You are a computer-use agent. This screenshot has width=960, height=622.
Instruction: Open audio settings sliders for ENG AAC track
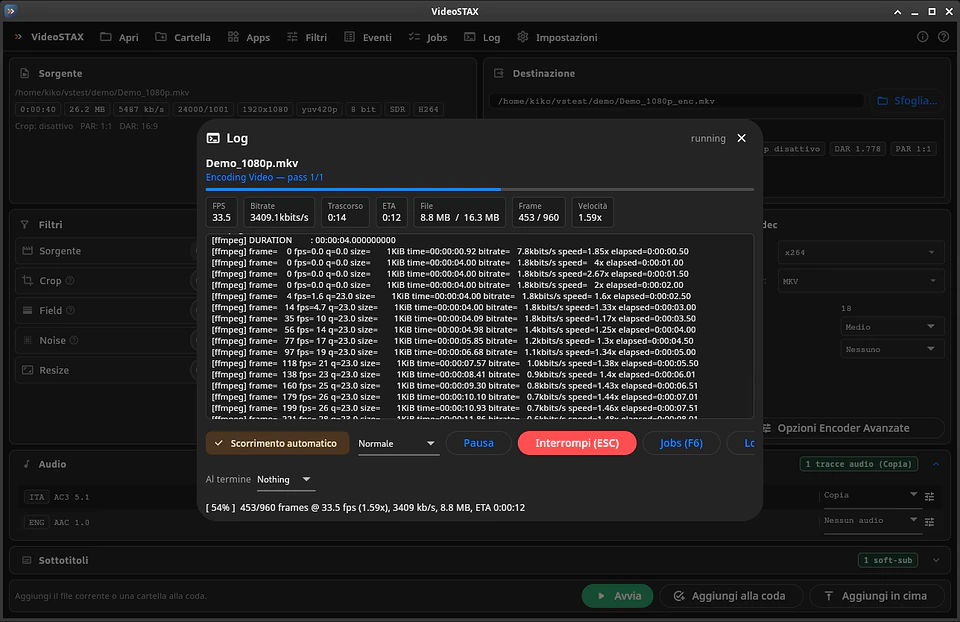929,522
